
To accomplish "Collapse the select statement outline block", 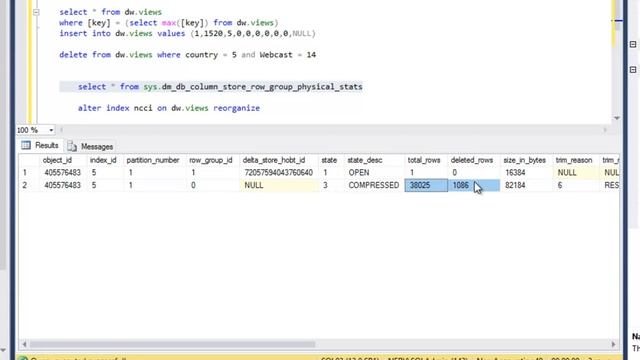I will tap(36, 12).
